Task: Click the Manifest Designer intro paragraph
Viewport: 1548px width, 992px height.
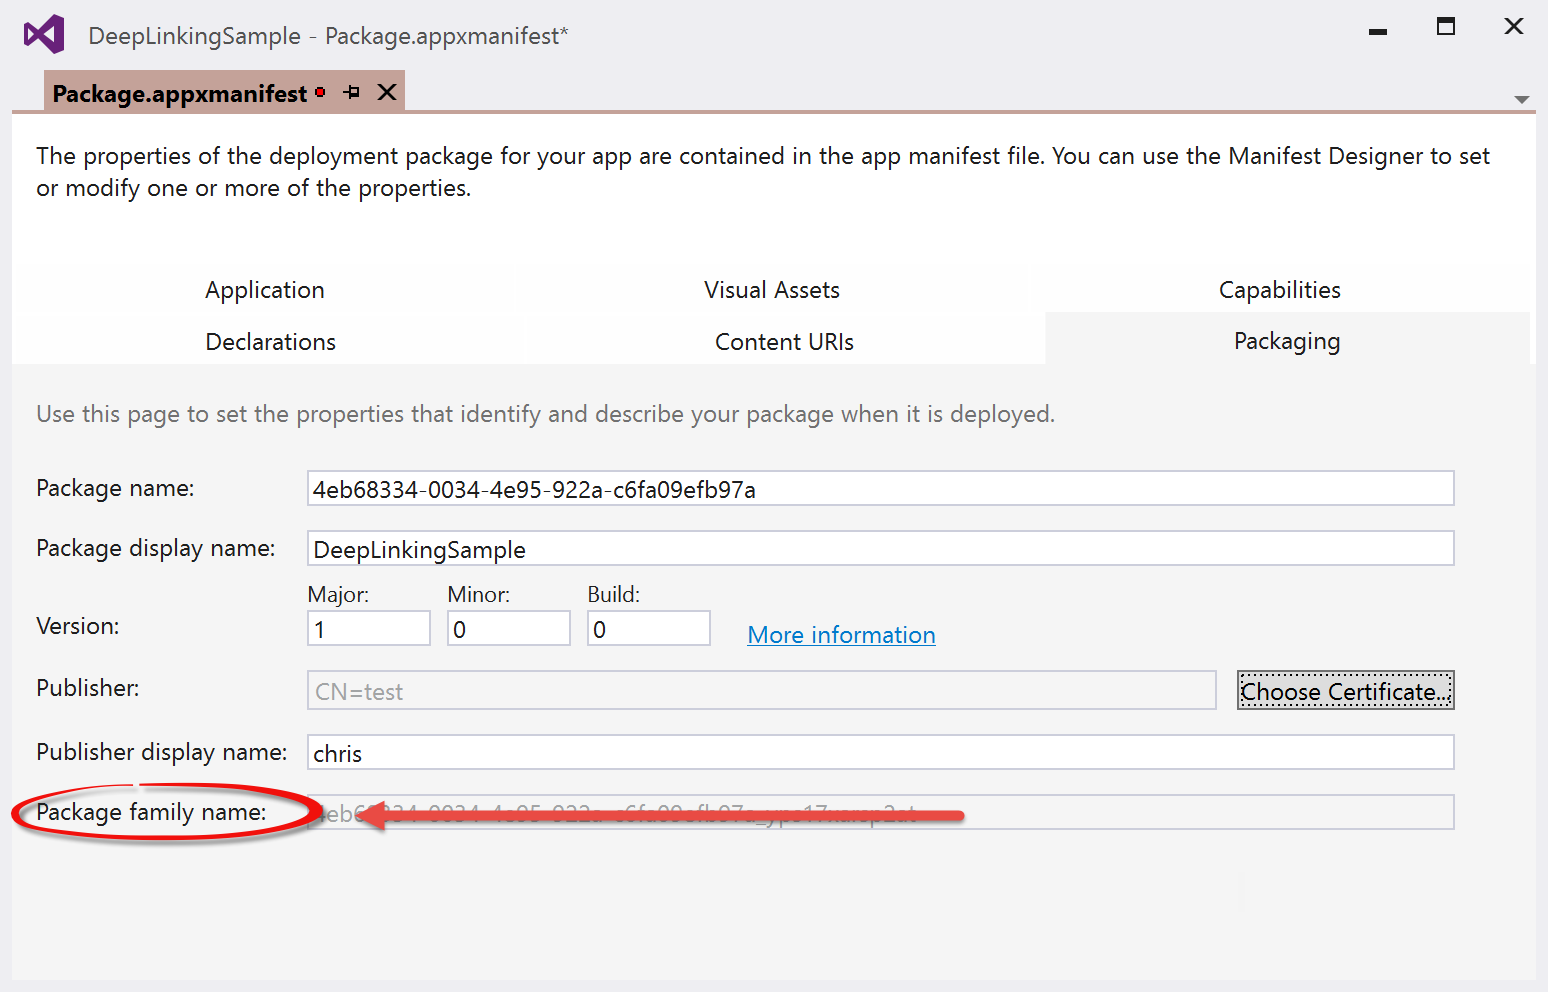Action: coord(763,172)
